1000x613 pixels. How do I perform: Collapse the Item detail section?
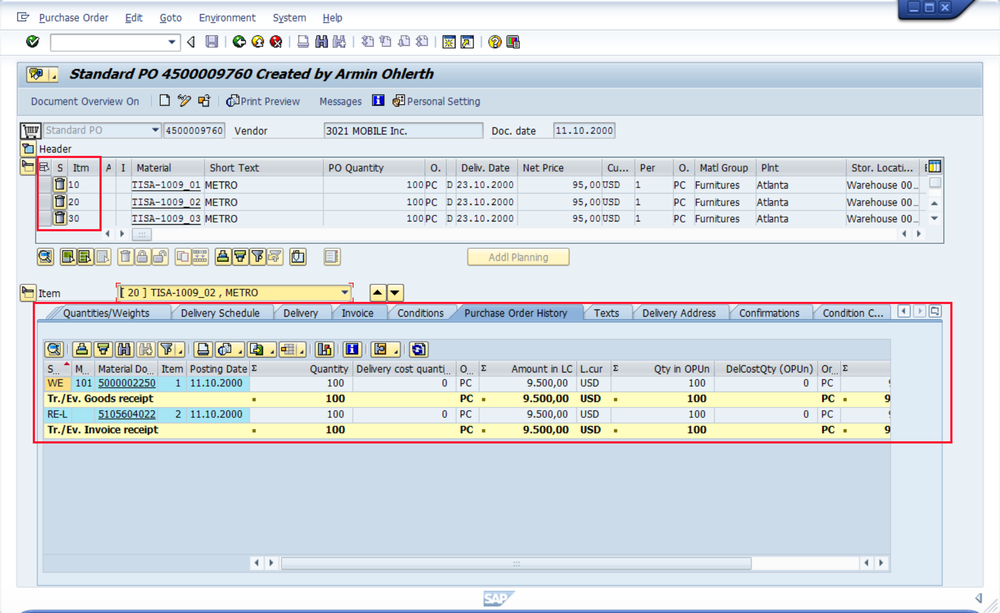coord(27,293)
